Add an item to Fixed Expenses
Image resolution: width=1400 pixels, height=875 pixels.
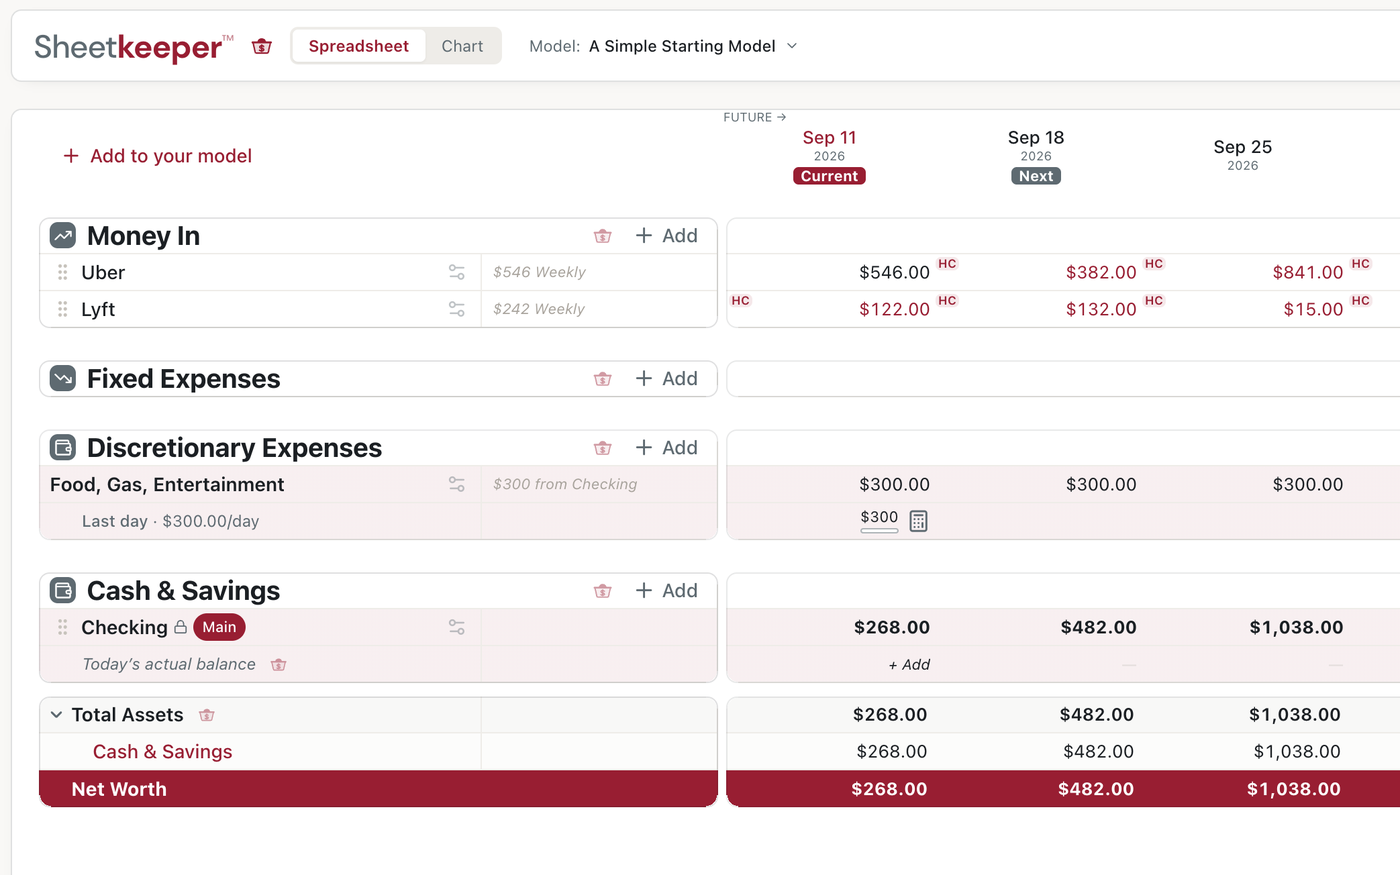(x=666, y=379)
